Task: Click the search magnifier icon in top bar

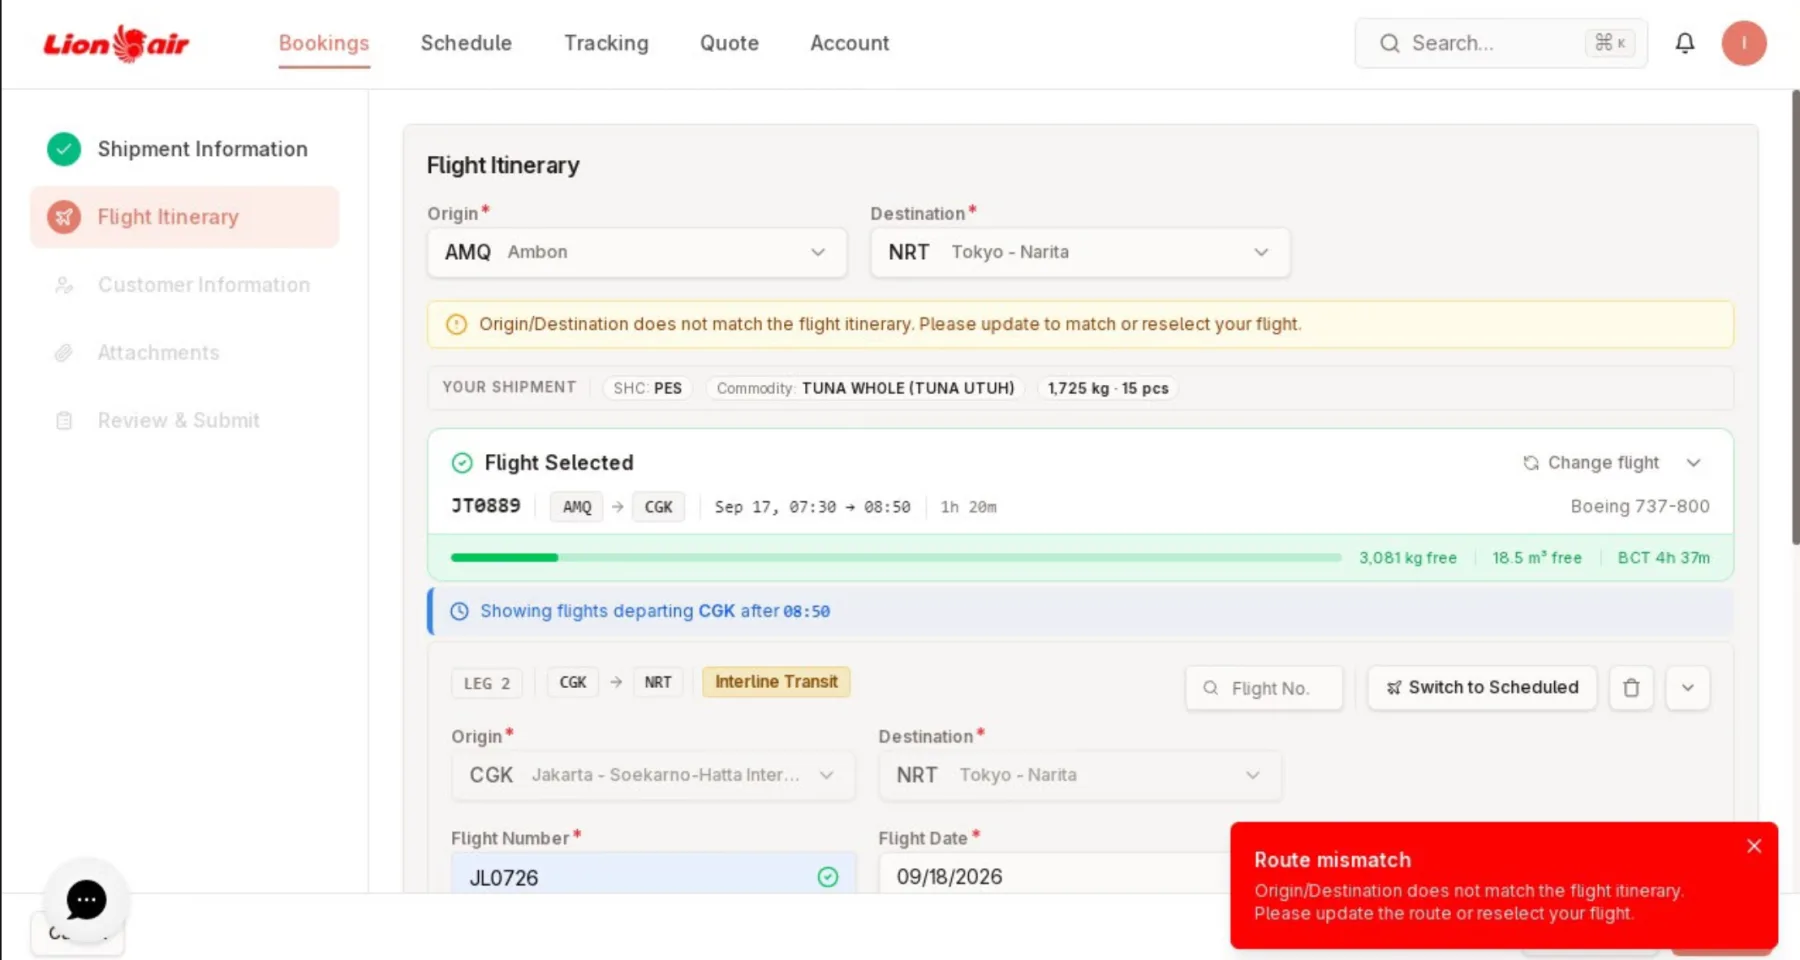Action: pos(1389,43)
